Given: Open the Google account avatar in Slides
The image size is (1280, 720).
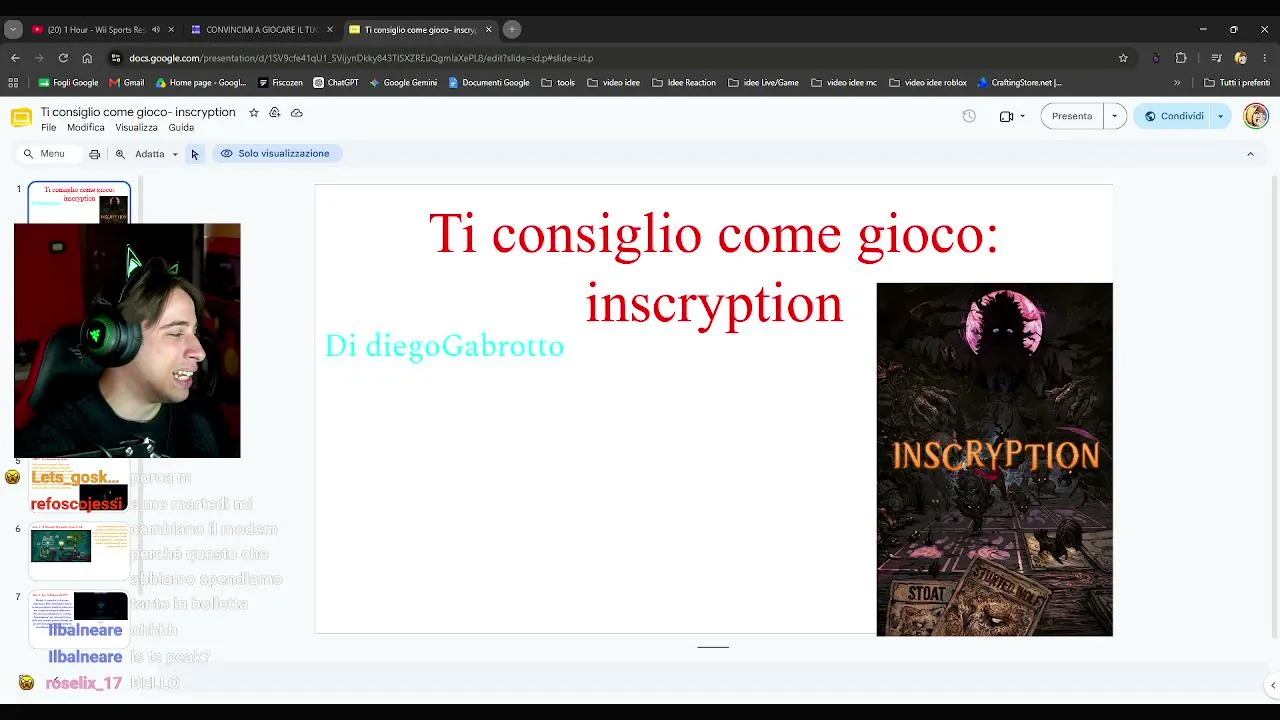Looking at the screenshot, I should point(1256,116).
